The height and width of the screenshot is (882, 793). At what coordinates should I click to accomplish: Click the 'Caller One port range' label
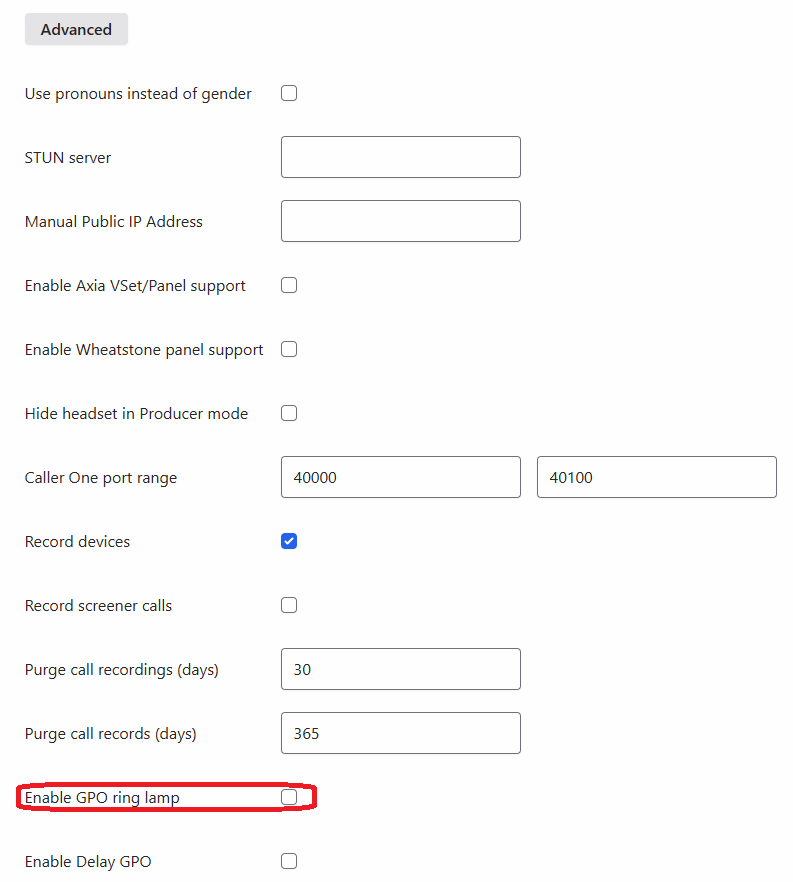100,477
